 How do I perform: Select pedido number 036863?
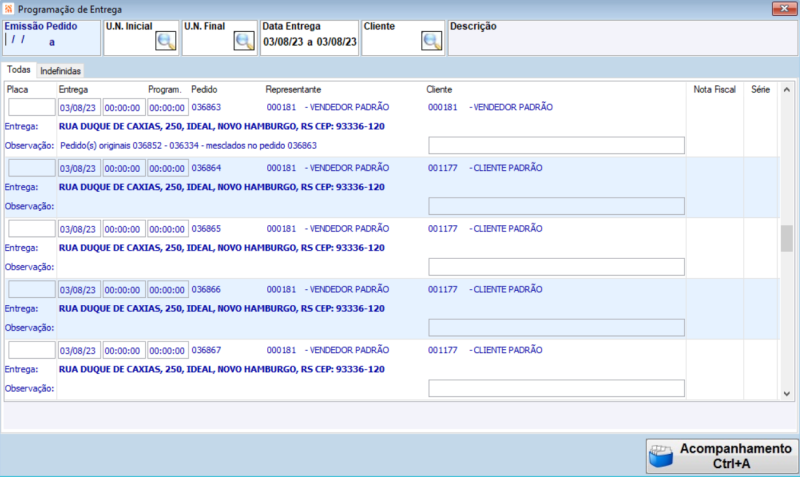pyautogui.click(x=206, y=107)
